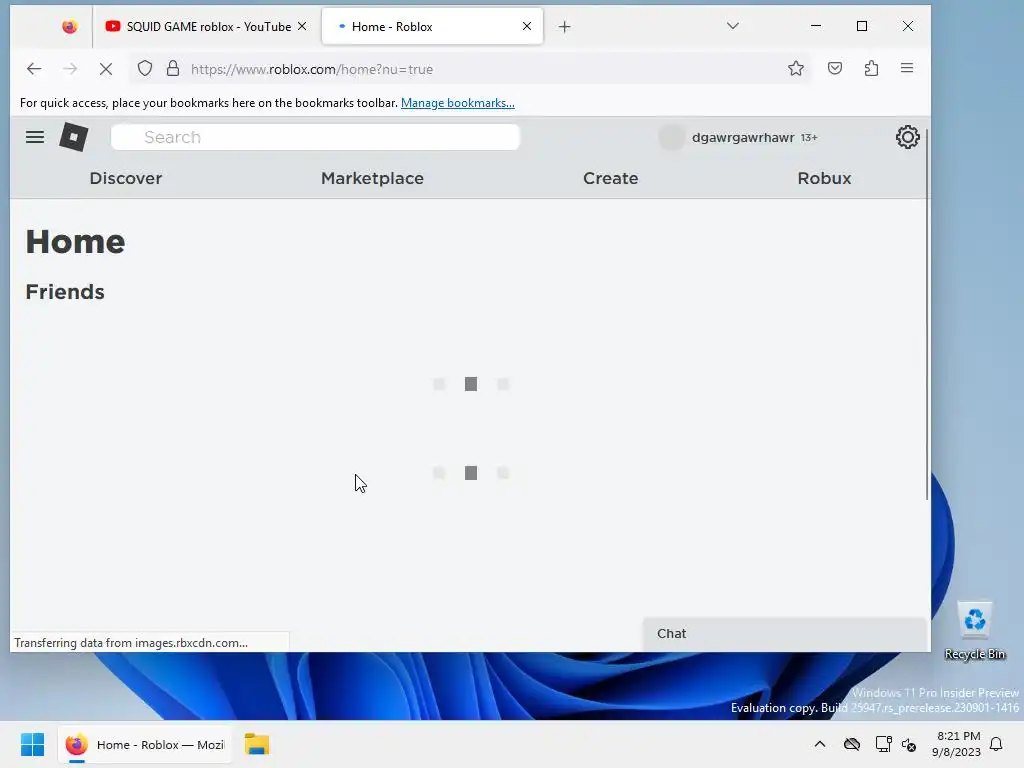Click the Firefox taskbar button
Screen dimensions: 1024x768
tap(145, 744)
